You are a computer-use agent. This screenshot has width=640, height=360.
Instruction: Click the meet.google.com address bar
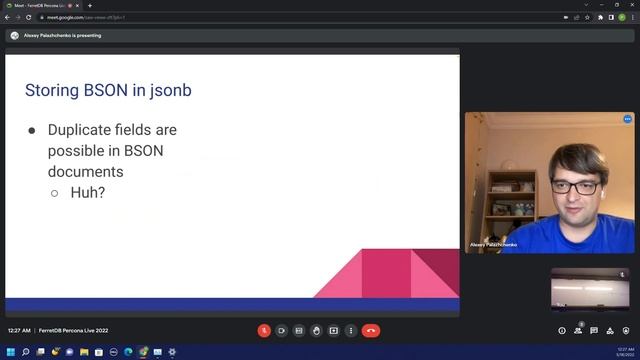pos(300,18)
